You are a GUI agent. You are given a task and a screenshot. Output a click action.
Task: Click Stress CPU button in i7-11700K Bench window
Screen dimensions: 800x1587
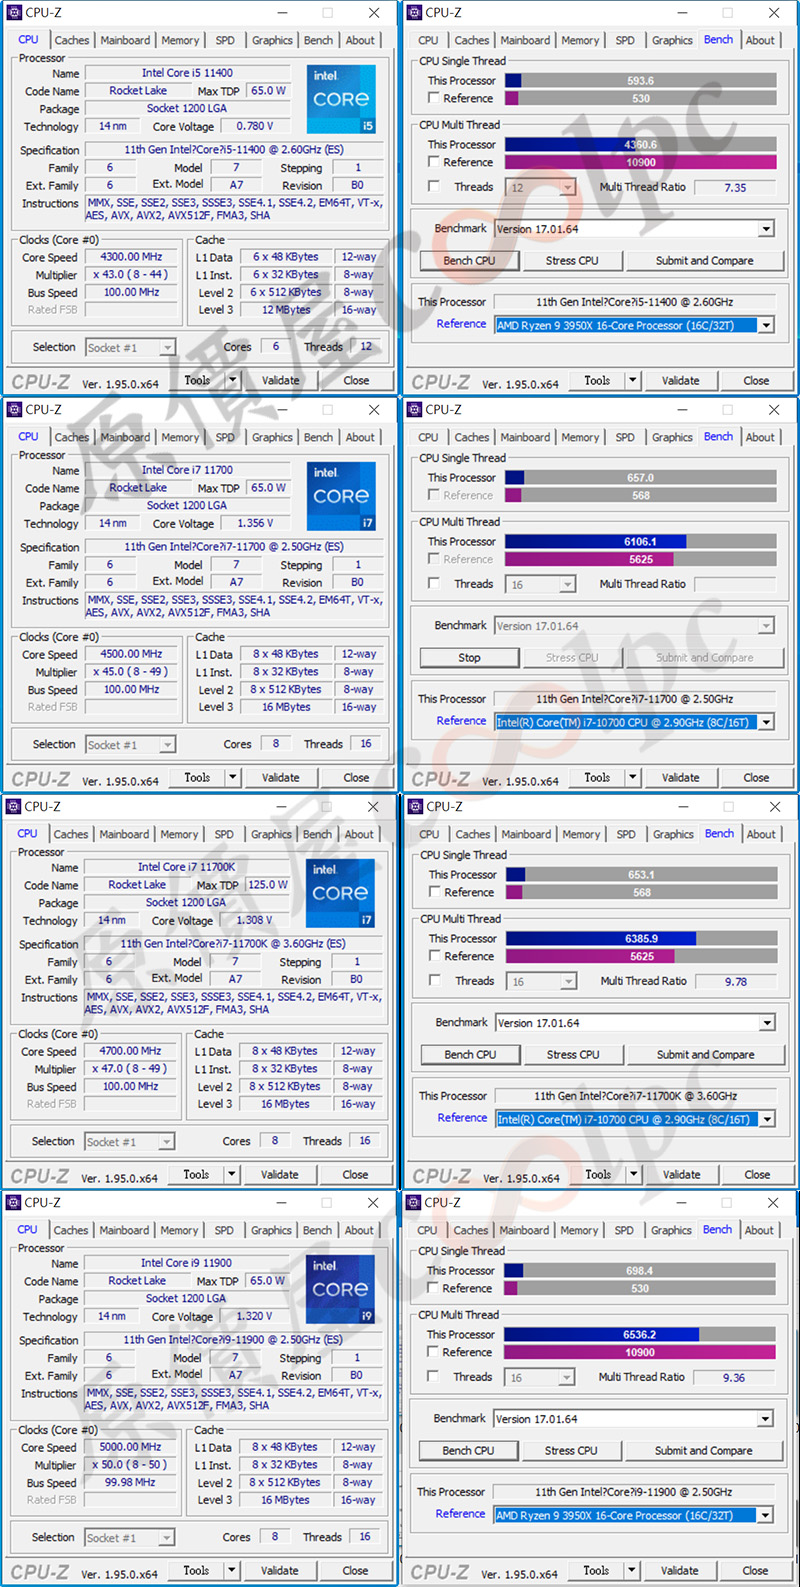tap(573, 1055)
